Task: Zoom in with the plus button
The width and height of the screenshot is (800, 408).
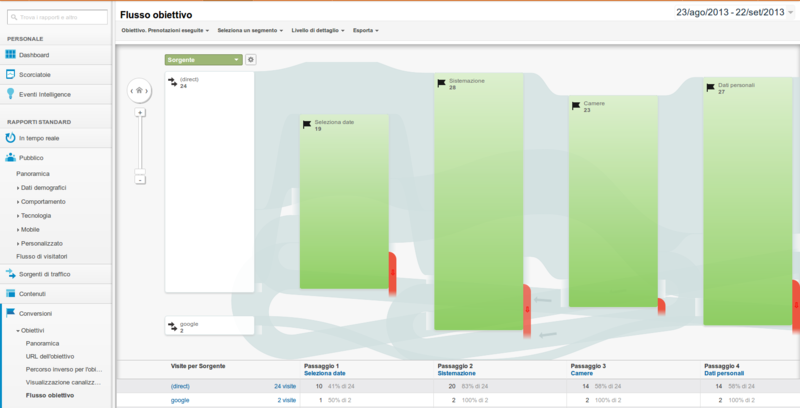Action: tap(140, 113)
